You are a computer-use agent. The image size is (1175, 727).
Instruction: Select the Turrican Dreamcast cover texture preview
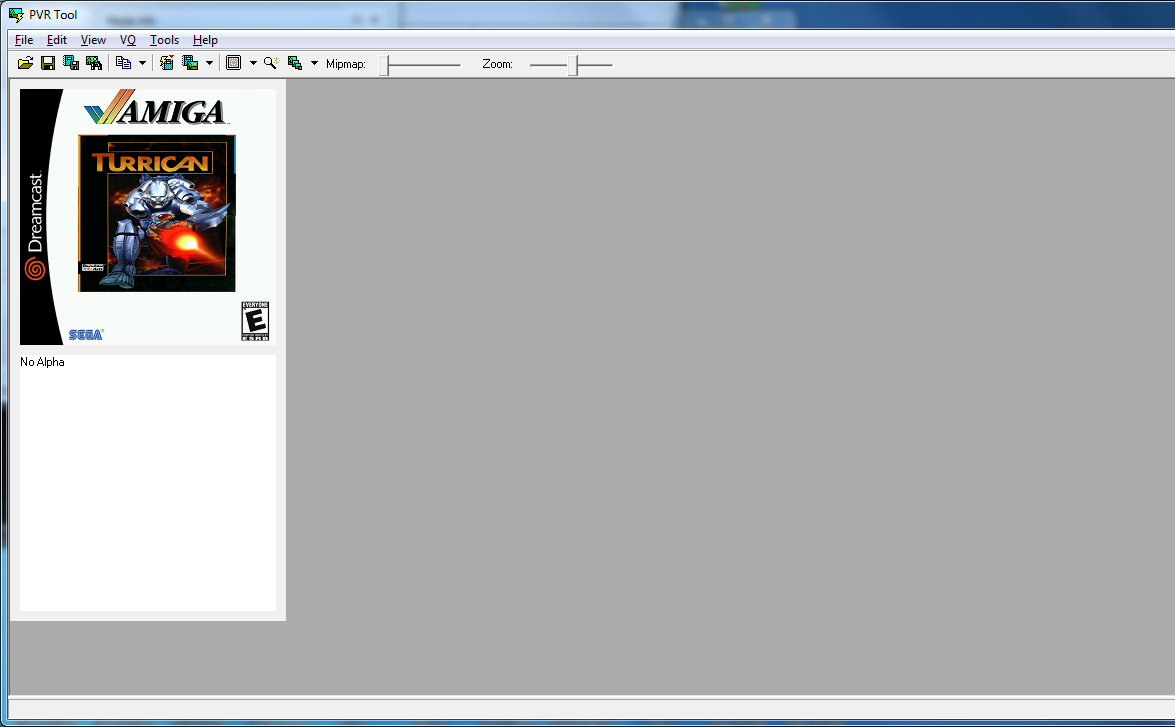coord(148,217)
